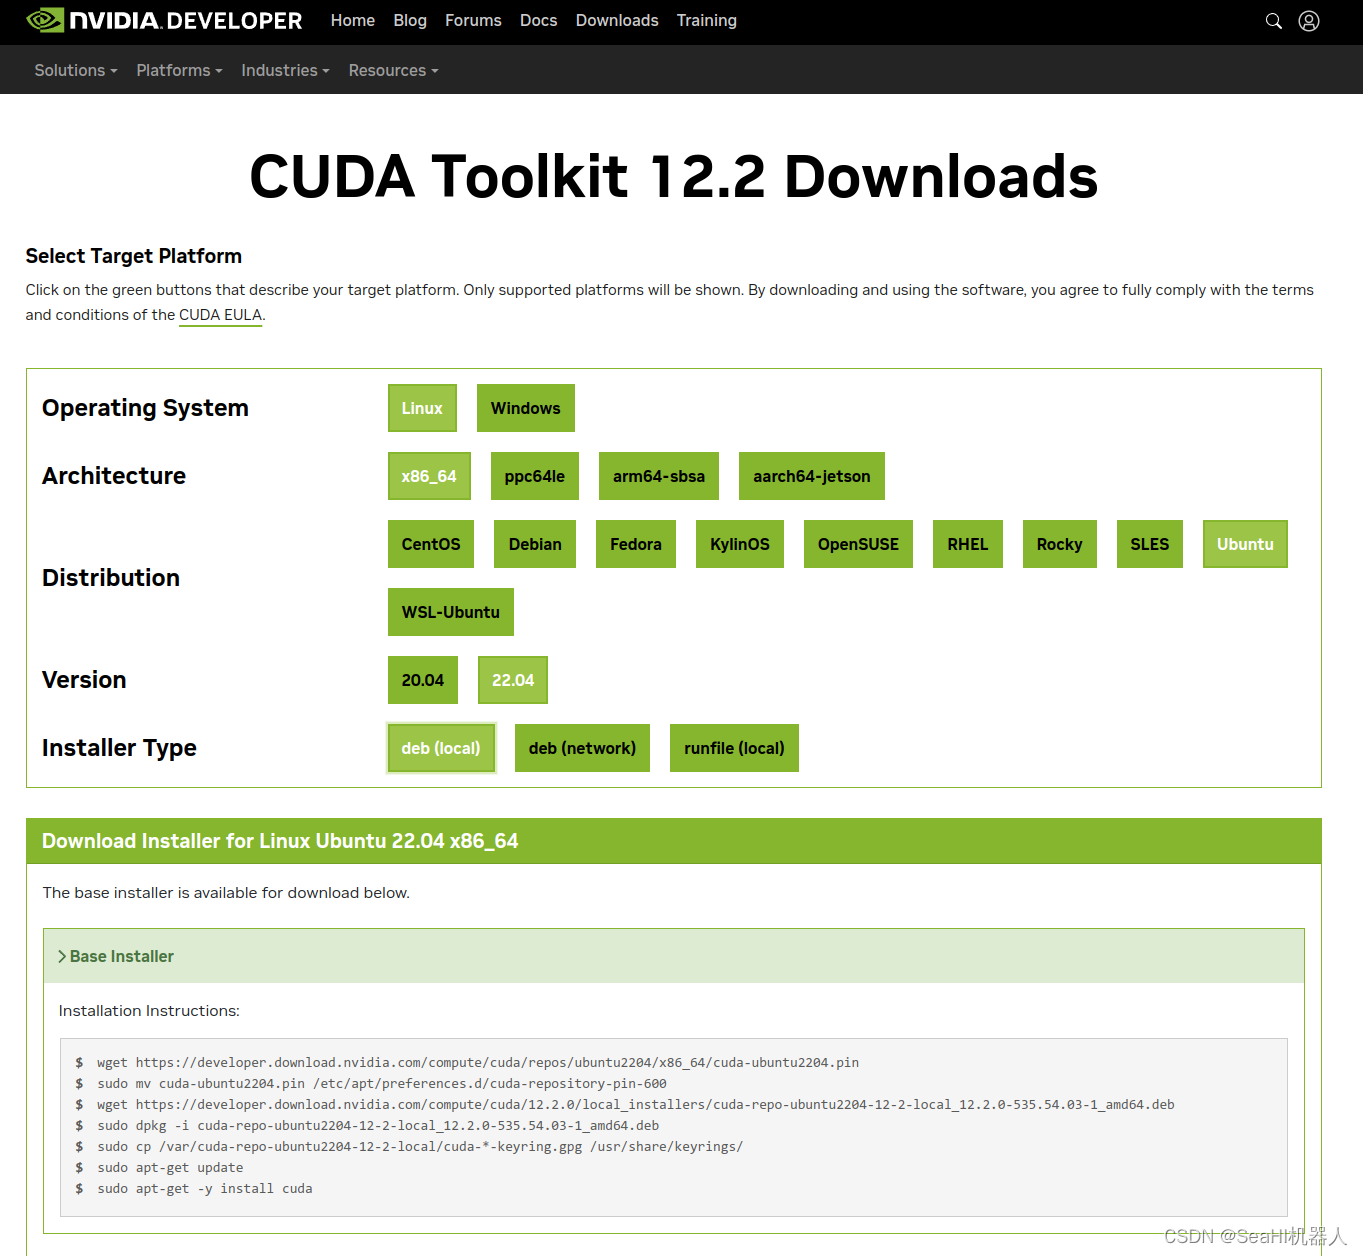Open the user account icon
Viewport: 1363px width, 1256px height.
(1309, 21)
